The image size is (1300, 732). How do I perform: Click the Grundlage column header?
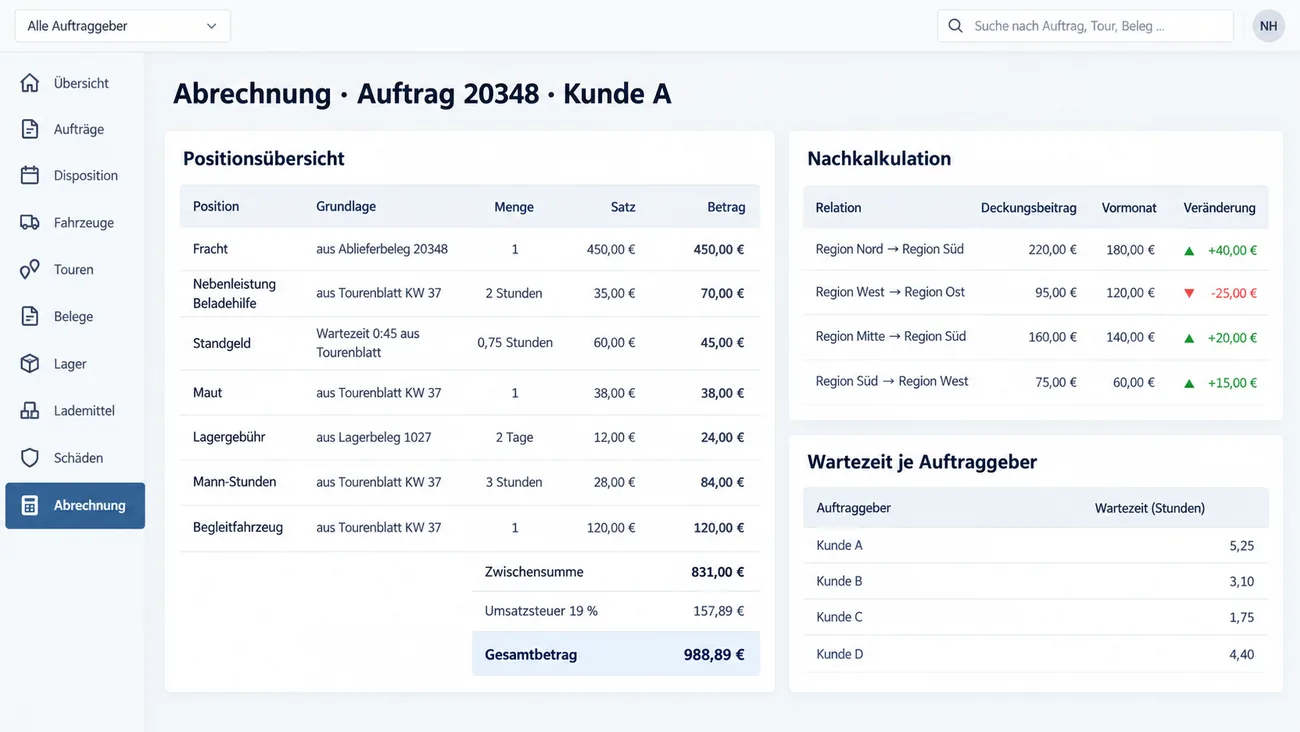click(346, 207)
